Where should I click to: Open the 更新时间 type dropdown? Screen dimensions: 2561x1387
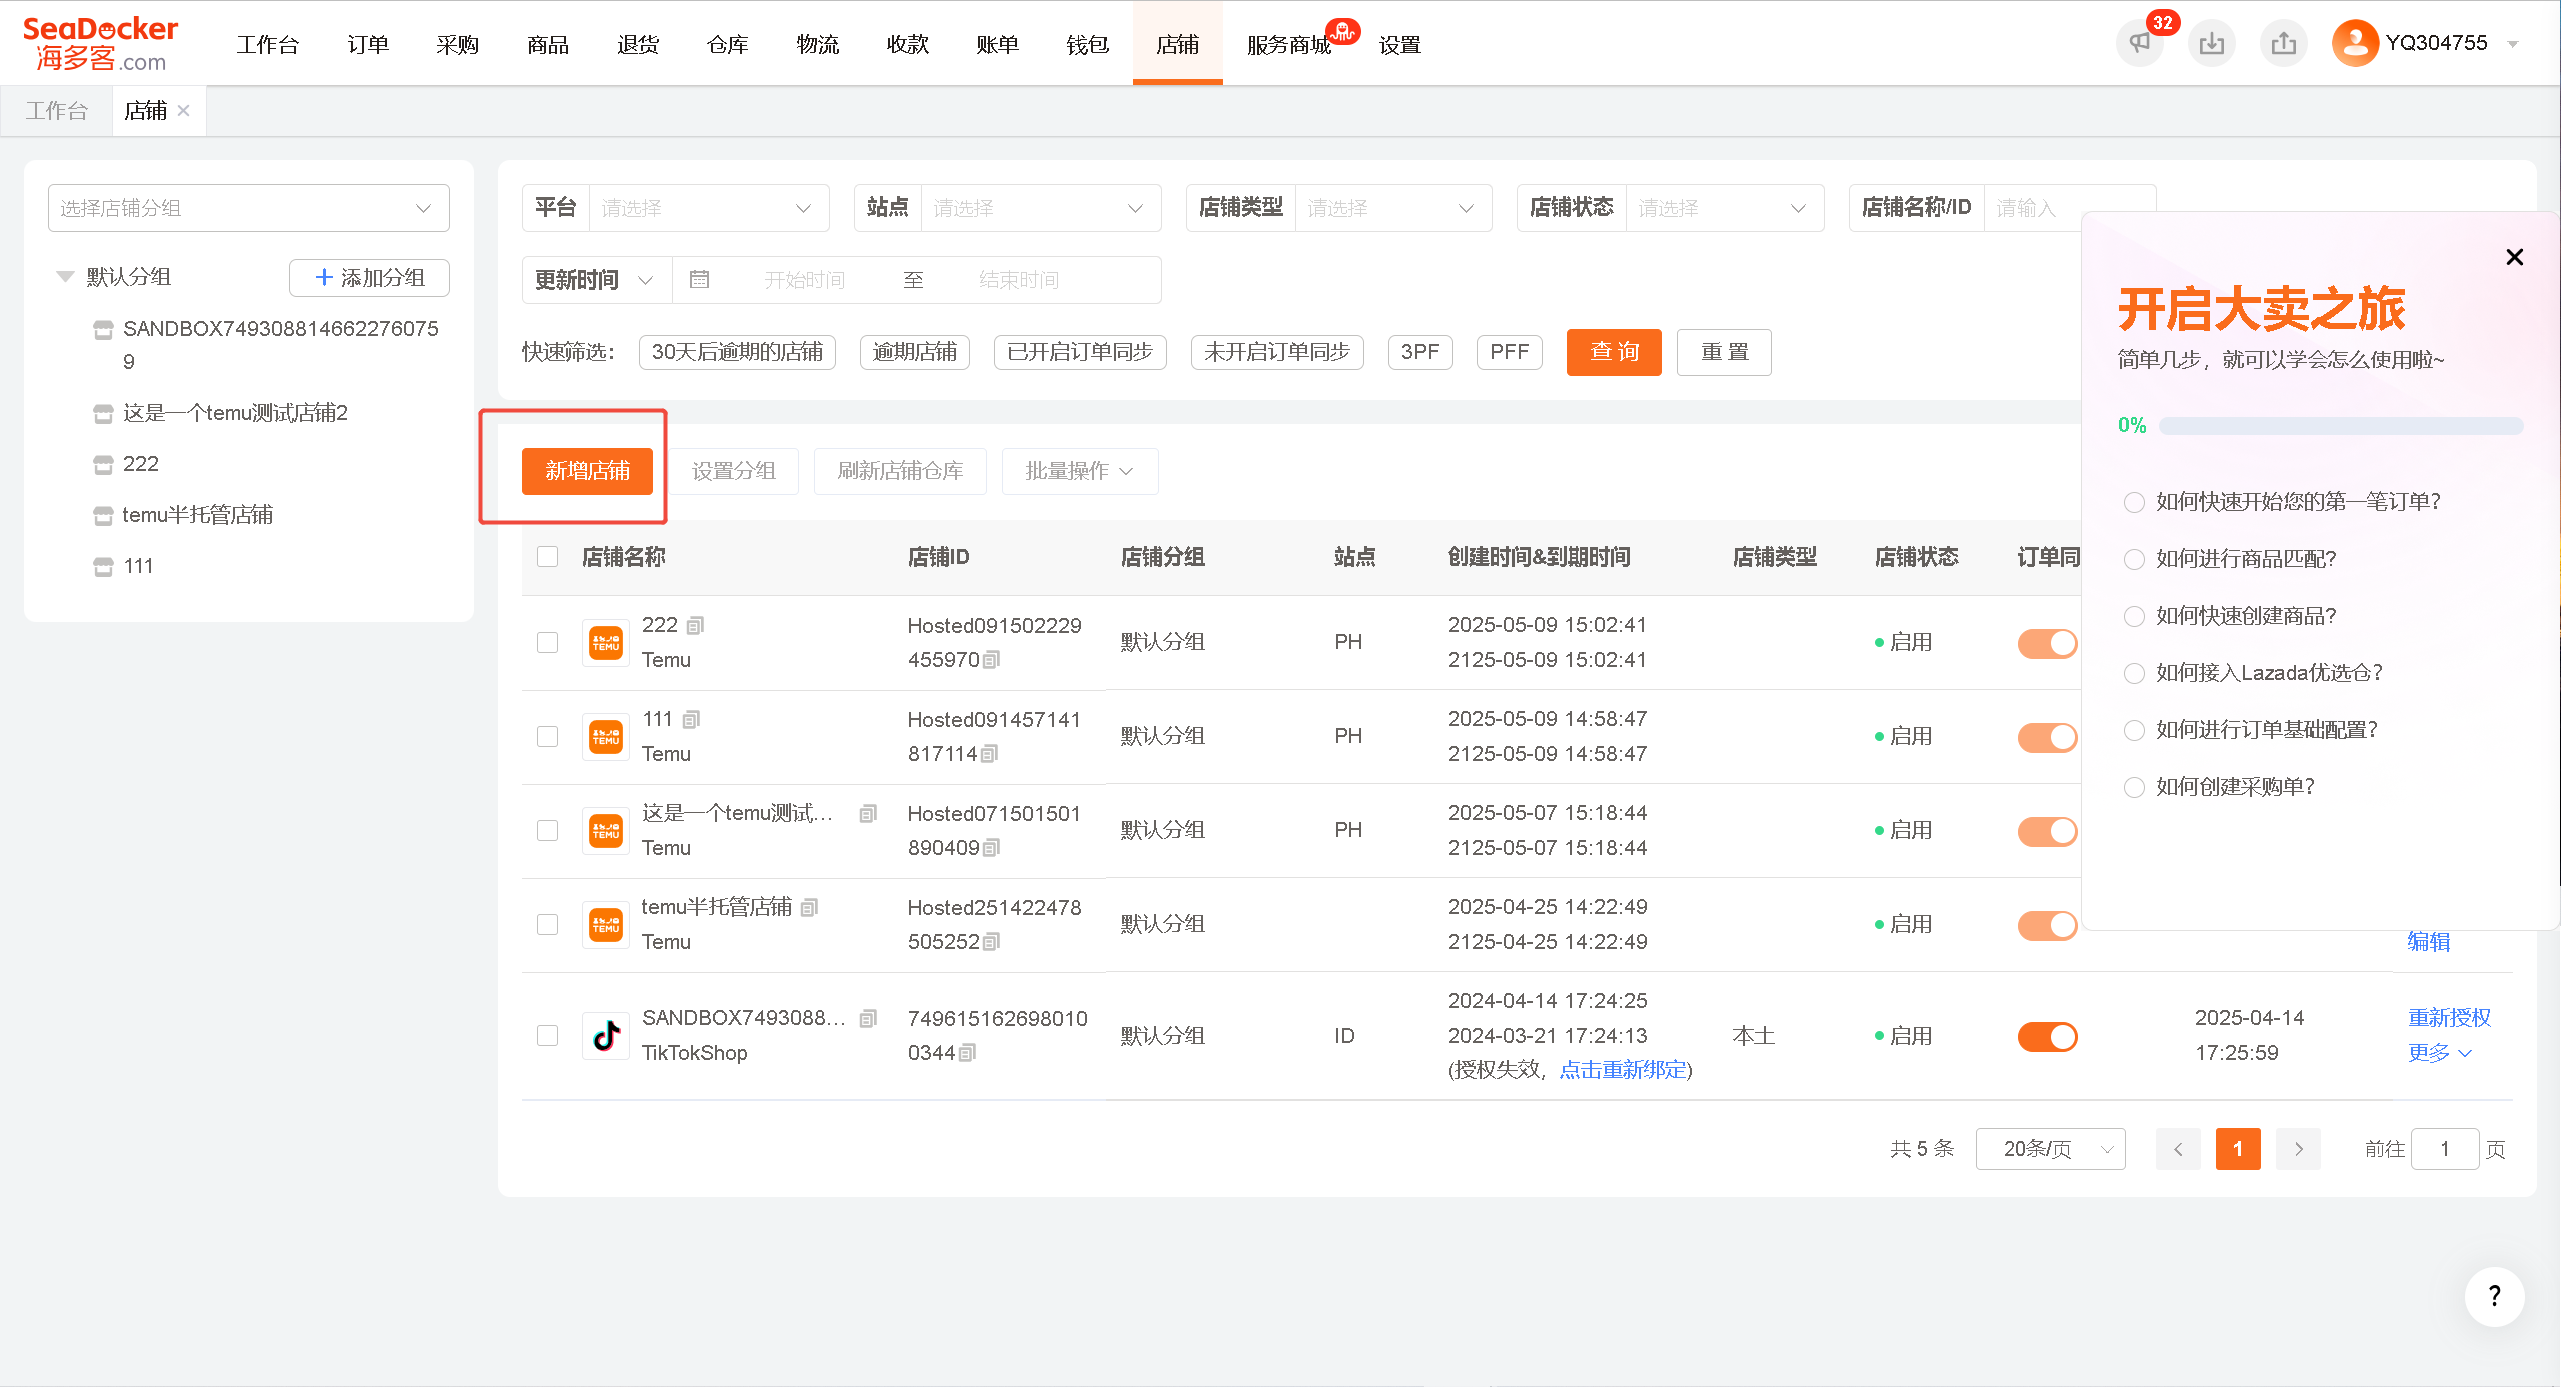[597, 280]
